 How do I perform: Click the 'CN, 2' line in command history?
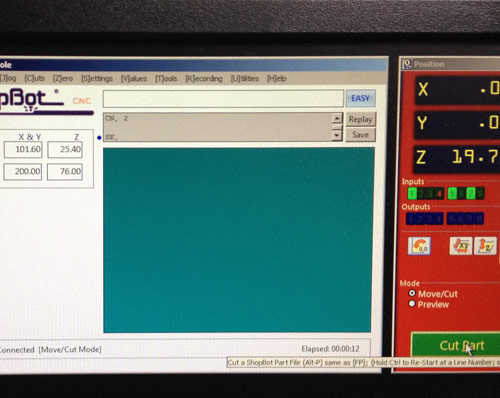point(117,118)
